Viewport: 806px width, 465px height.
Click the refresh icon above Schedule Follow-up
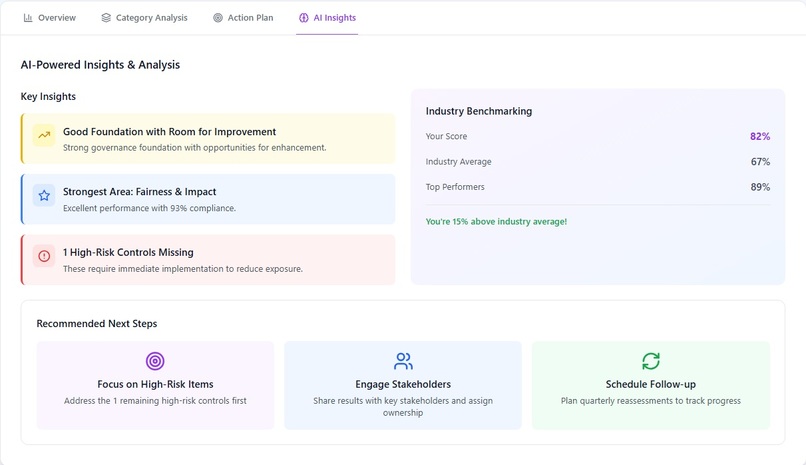tap(651, 361)
